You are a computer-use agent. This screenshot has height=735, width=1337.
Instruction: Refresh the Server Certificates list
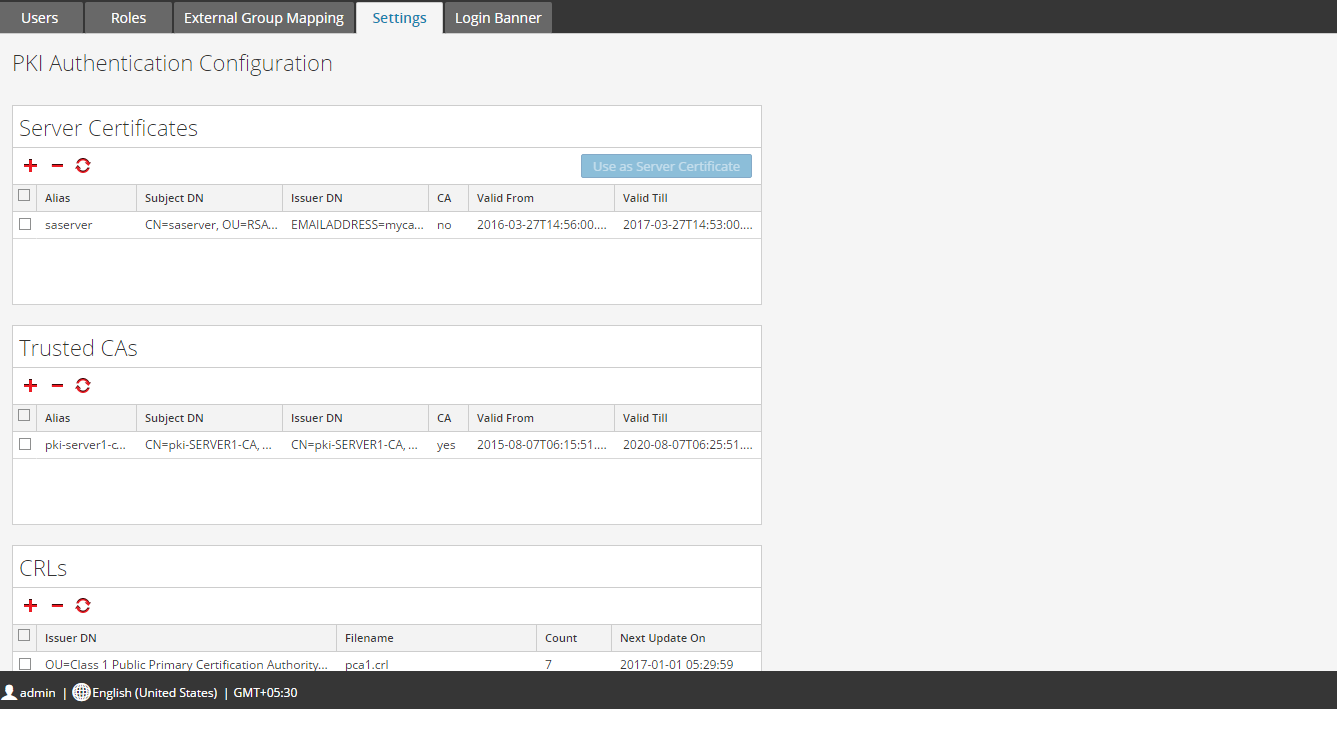[83, 166]
